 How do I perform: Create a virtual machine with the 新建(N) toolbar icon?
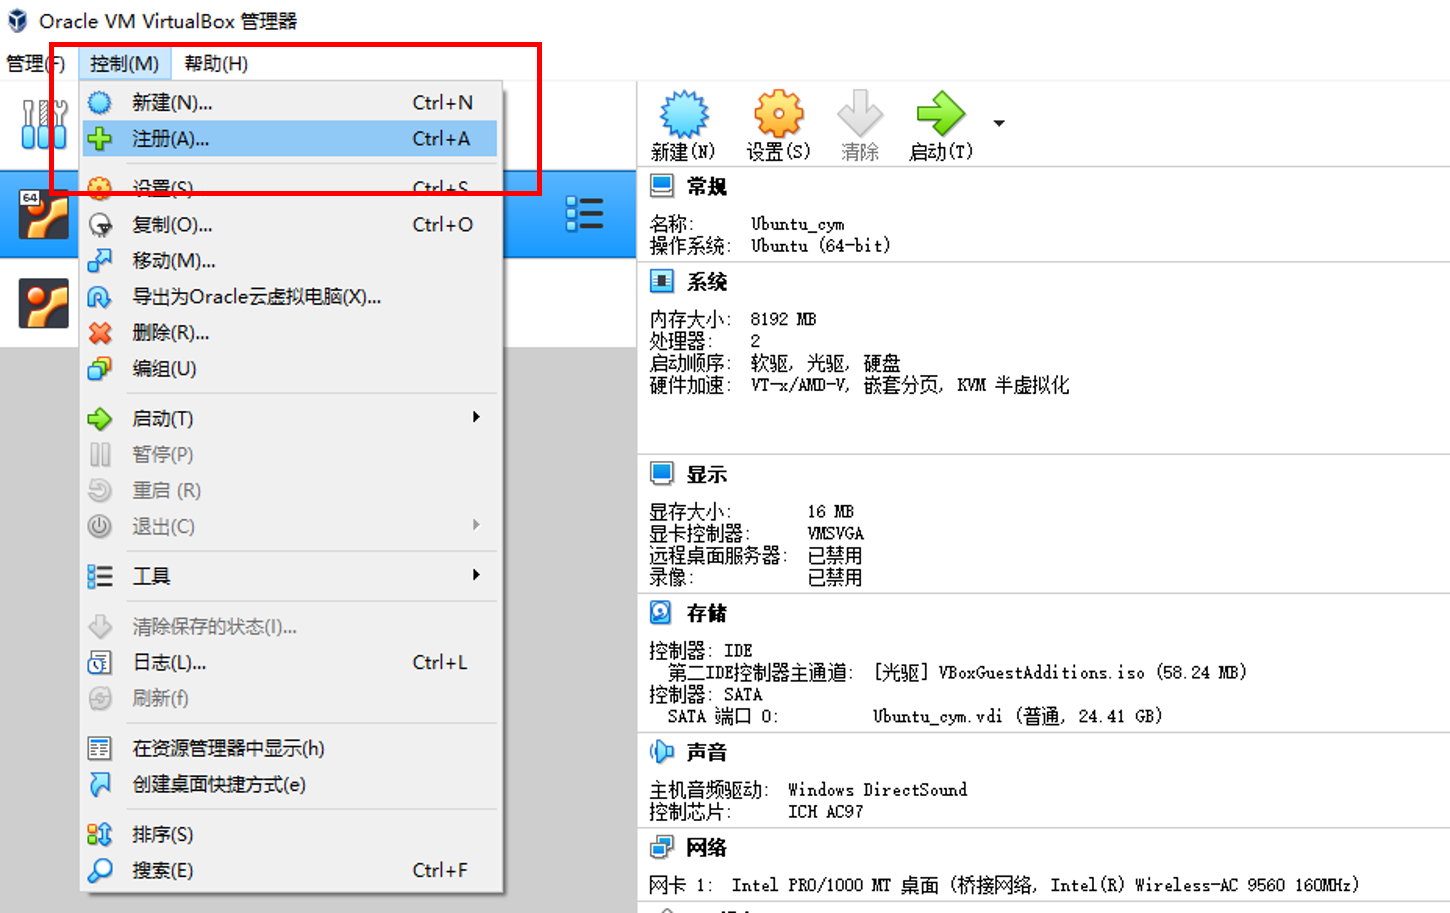point(683,115)
